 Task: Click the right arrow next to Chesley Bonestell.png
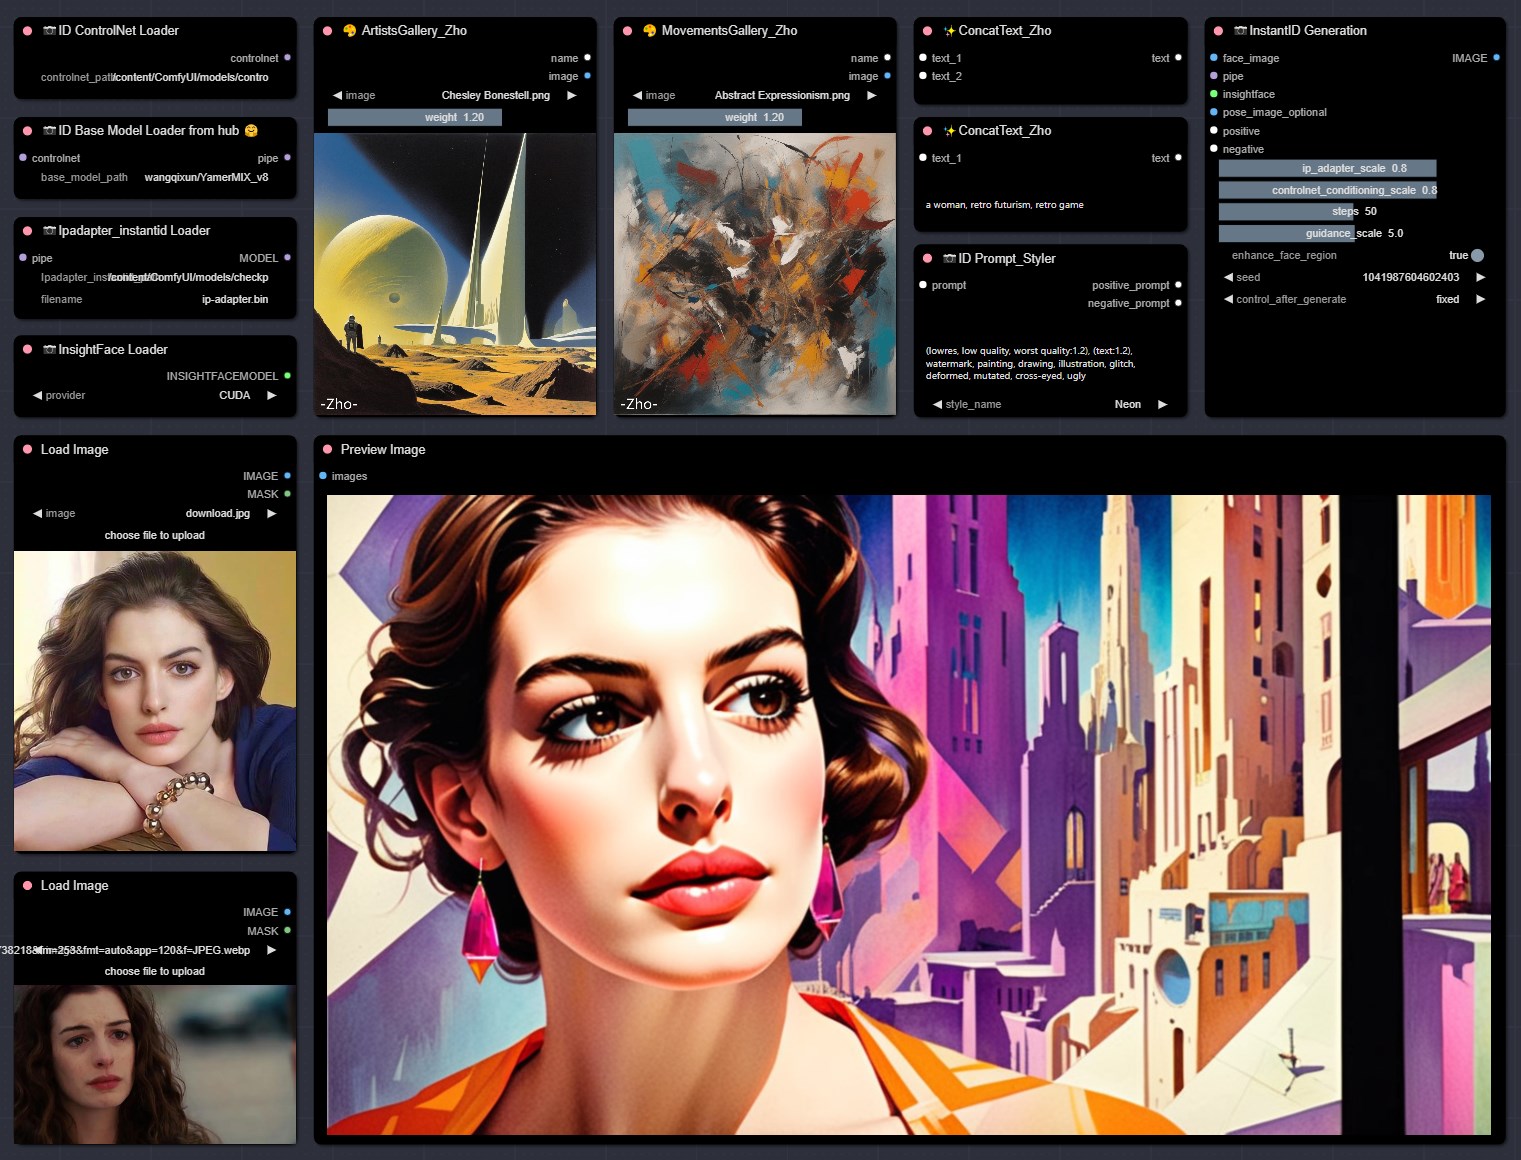click(571, 95)
